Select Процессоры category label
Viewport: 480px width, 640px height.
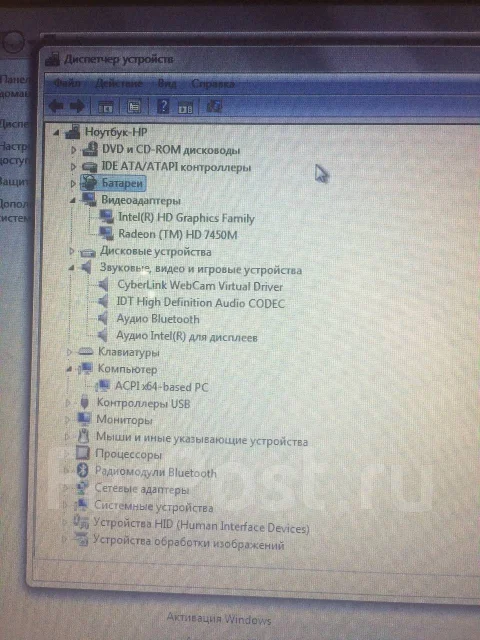[x=128, y=454]
